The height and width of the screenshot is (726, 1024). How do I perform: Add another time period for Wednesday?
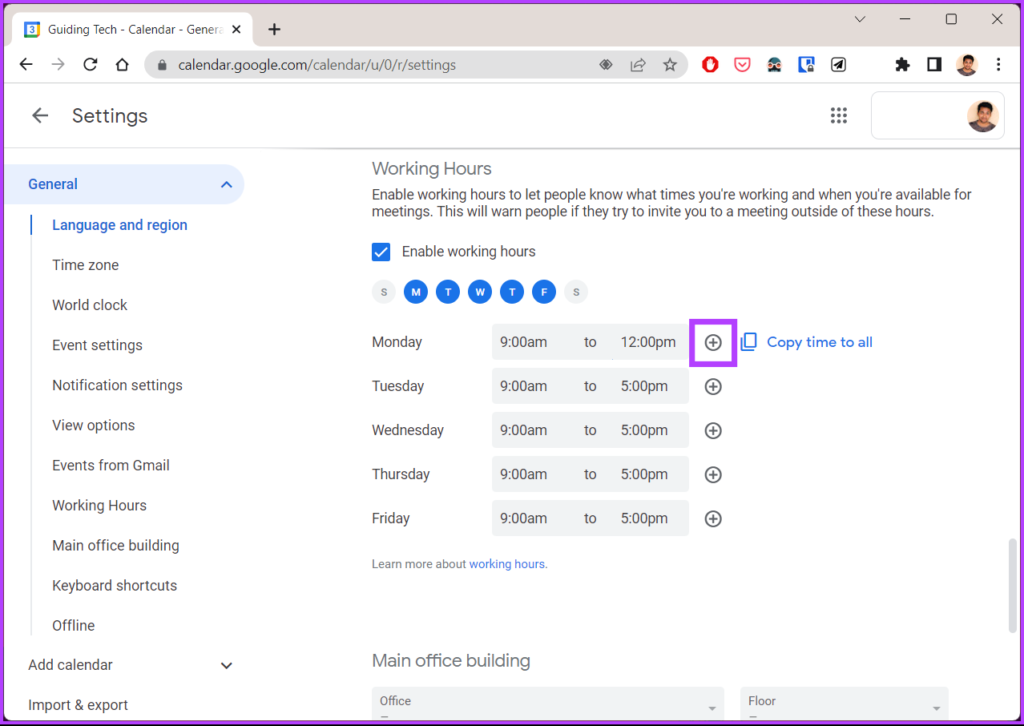pos(713,430)
